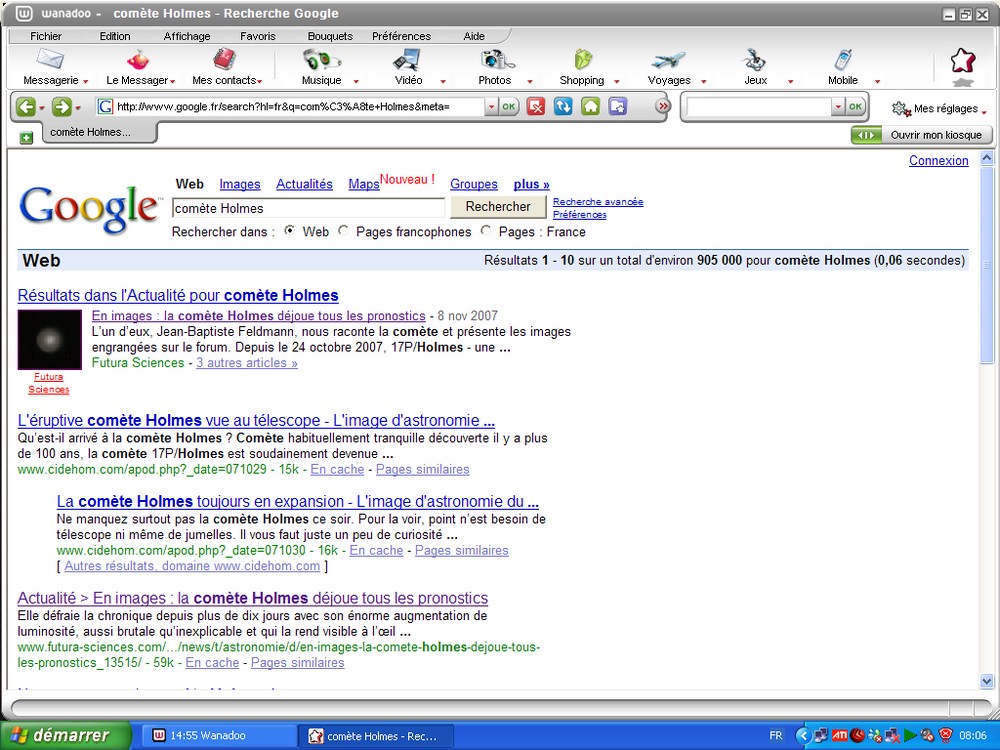The height and width of the screenshot is (750, 1000).
Task: Open the Préférences menu
Action: [401, 36]
